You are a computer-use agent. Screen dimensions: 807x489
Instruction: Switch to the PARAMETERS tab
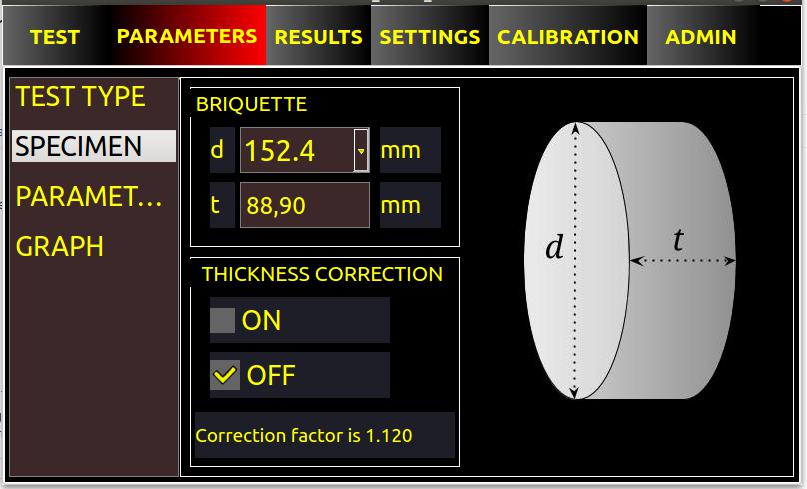coord(186,36)
